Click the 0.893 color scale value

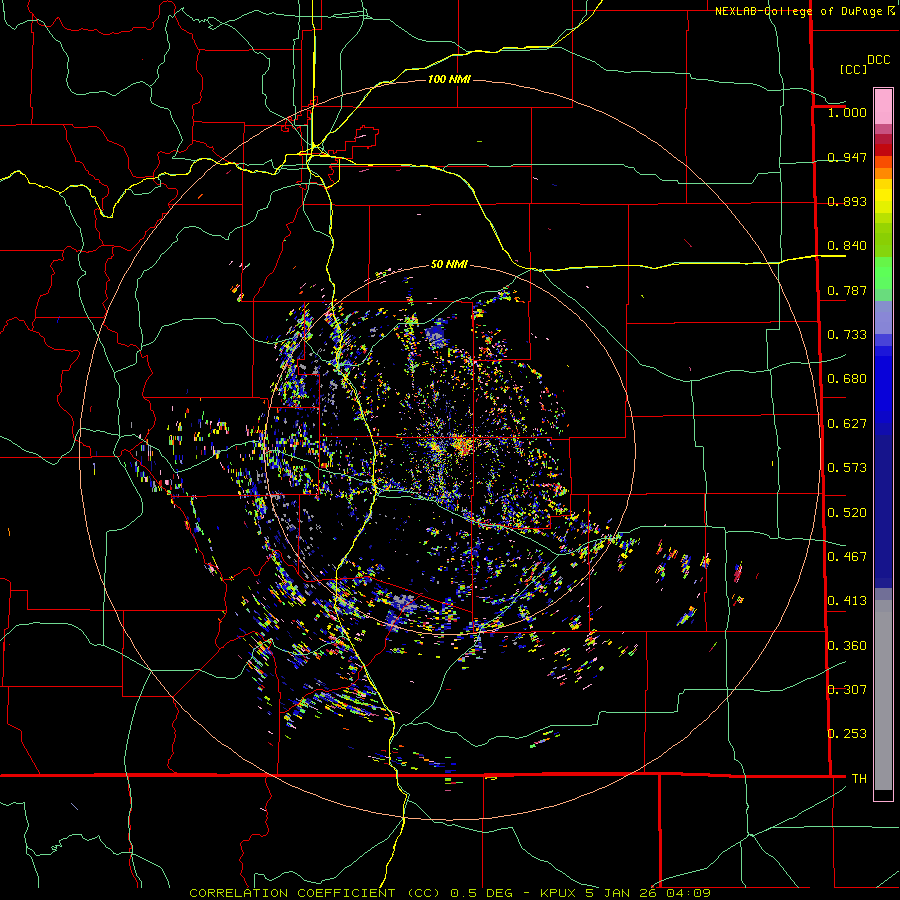point(847,201)
